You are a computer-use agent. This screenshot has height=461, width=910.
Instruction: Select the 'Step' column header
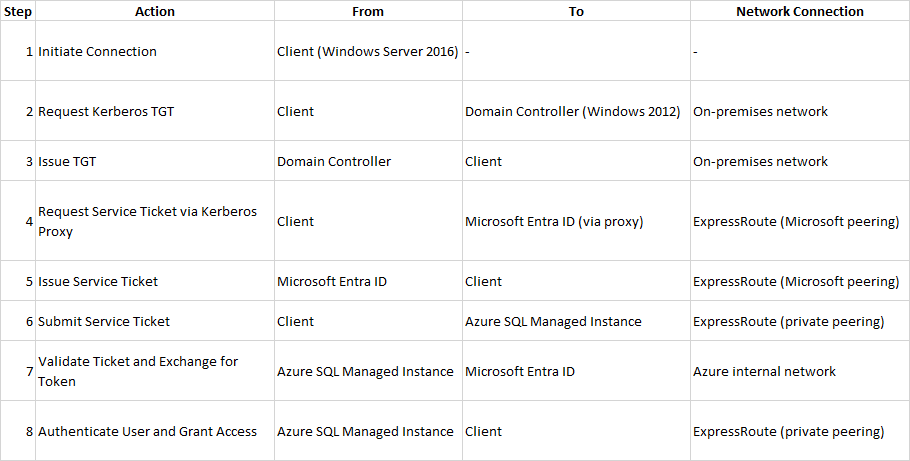coord(17,11)
